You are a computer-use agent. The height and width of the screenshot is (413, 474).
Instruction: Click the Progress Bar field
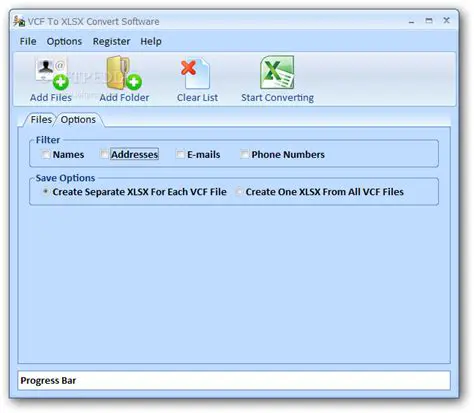(234, 380)
